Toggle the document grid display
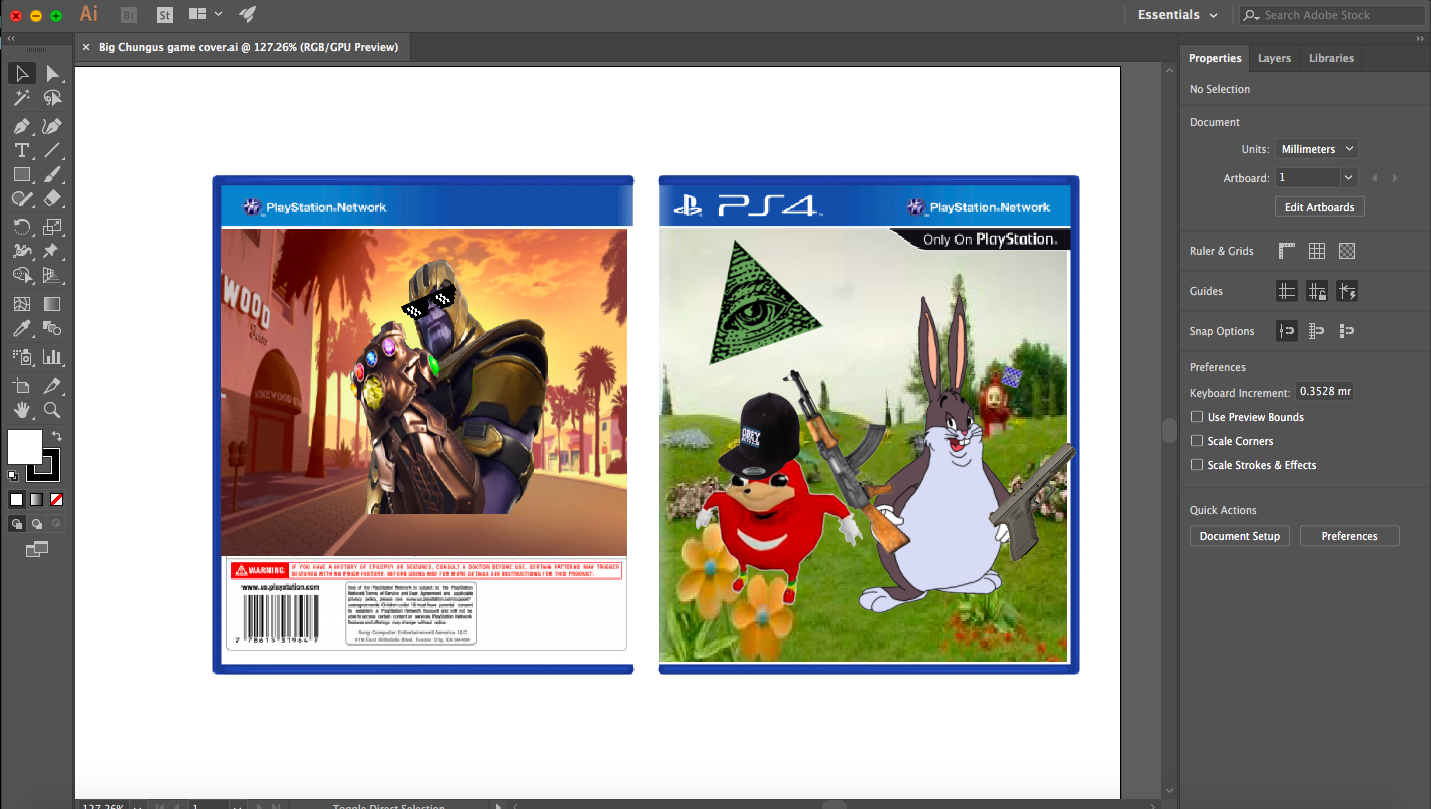1431x809 pixels. tap(1317, 251)
